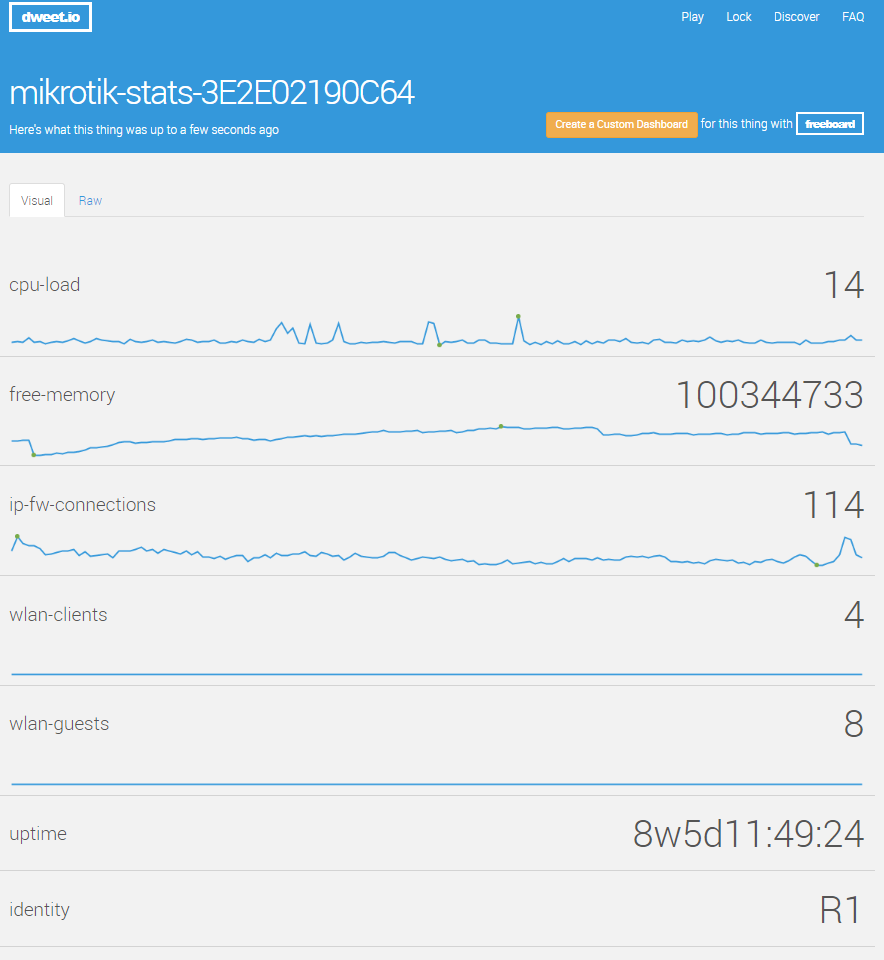The width and height of the screenshot is (884, 960).
Task: Click the identity value R1
Action: pos(841,910)
